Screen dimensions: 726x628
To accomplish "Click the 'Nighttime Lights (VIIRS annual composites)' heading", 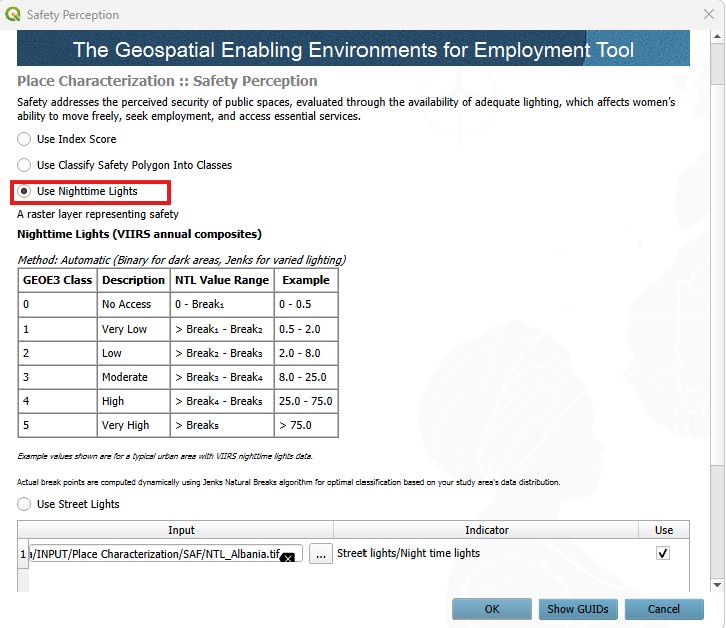I will pos(139,234).
